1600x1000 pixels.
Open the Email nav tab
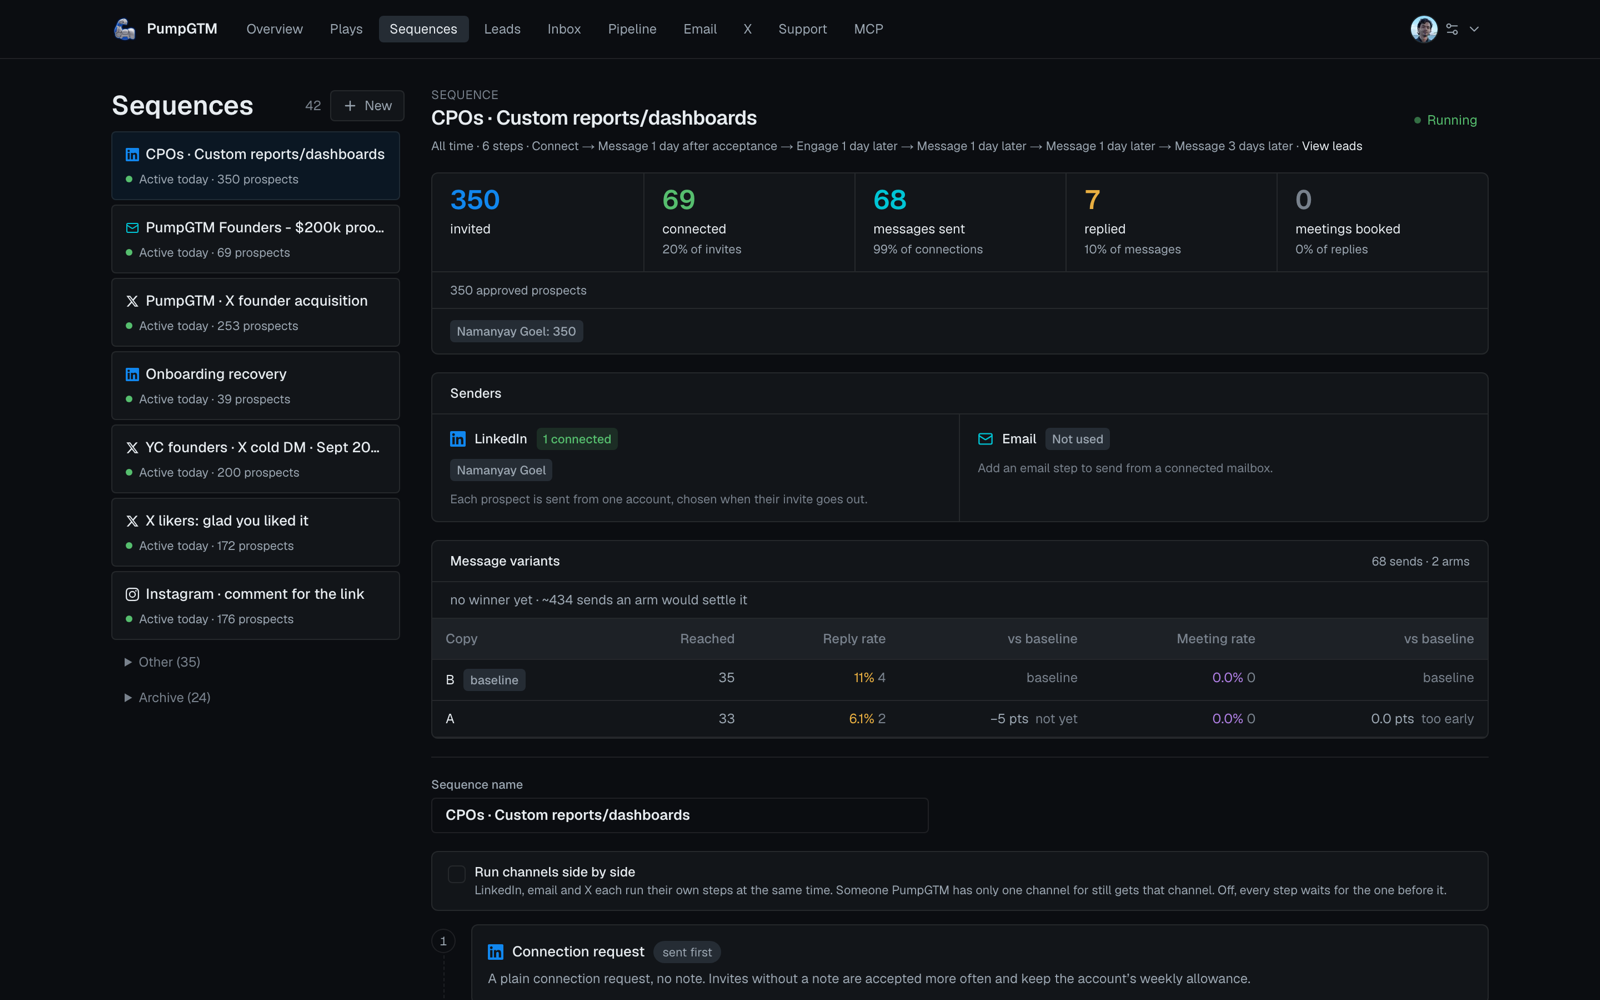pos(700,29)
